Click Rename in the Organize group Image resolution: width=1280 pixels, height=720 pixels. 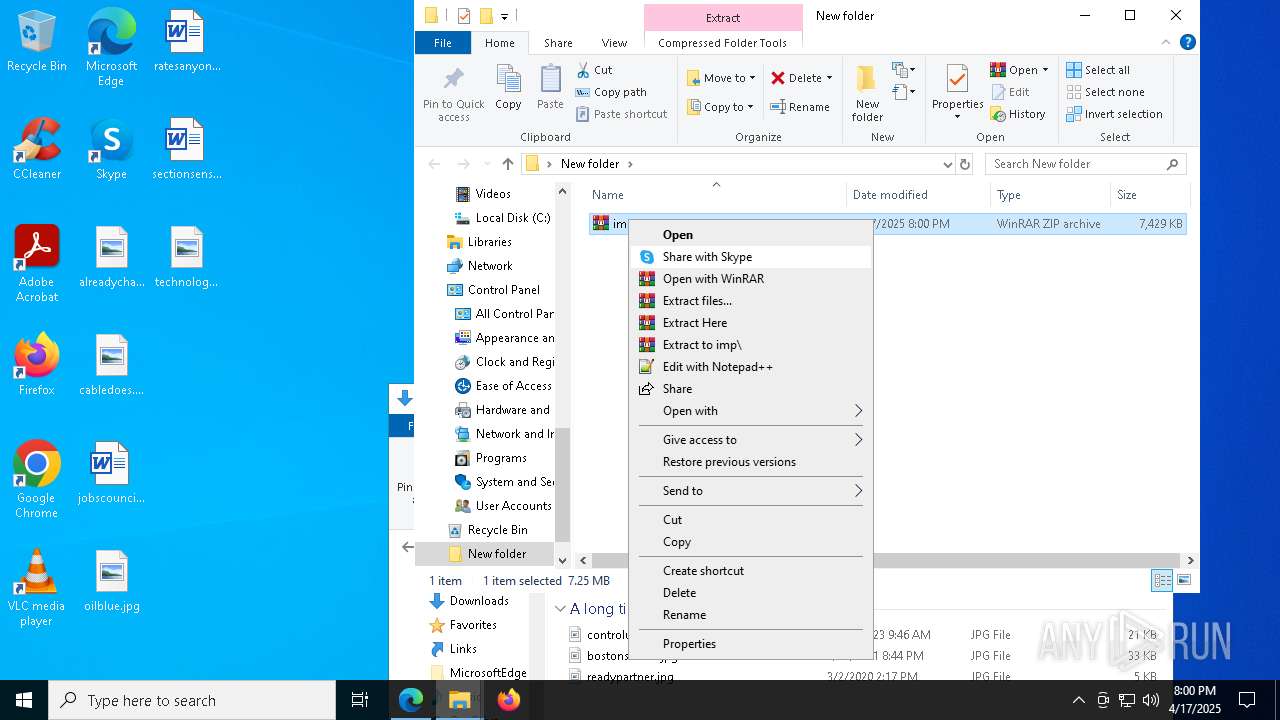800,107
